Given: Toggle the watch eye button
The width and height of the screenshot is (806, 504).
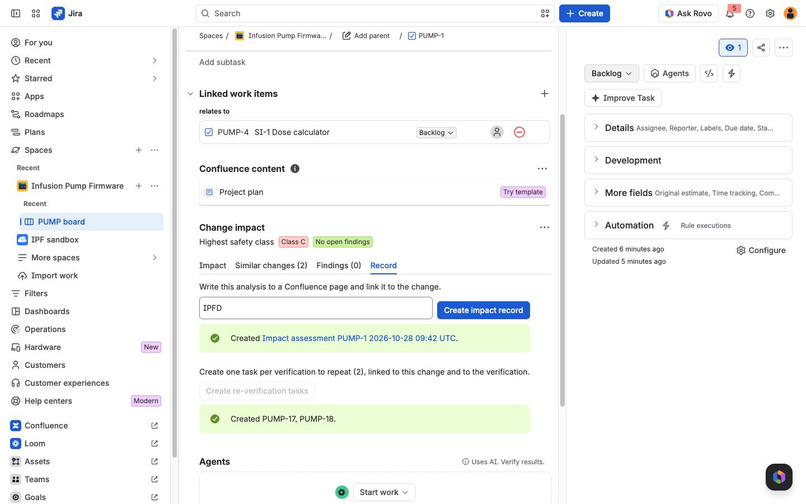Looking at the screenshot, I should tap(733, 48).
